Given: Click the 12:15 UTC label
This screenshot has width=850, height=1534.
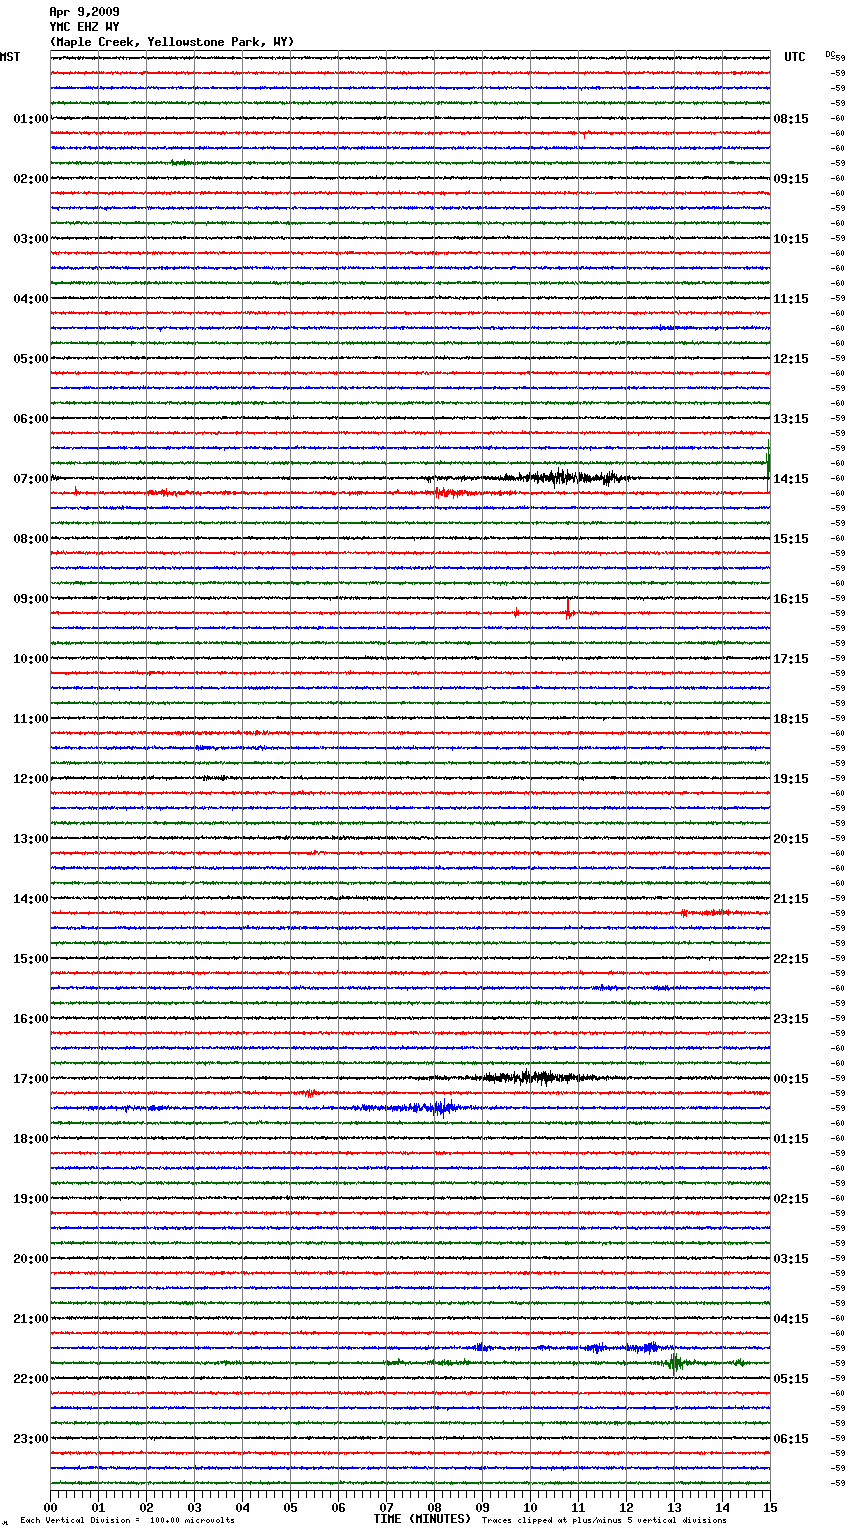Looking at the screenshot, I should pos(791,359).
